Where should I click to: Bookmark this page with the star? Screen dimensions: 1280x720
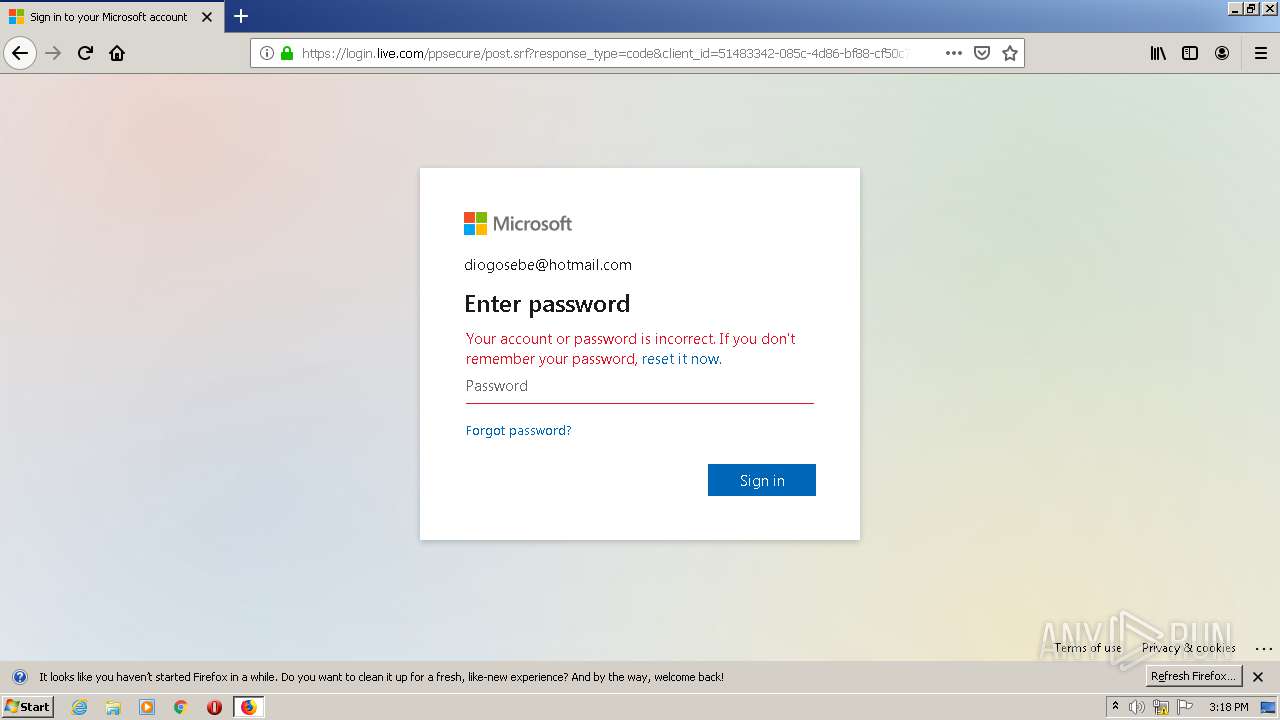1010,53
